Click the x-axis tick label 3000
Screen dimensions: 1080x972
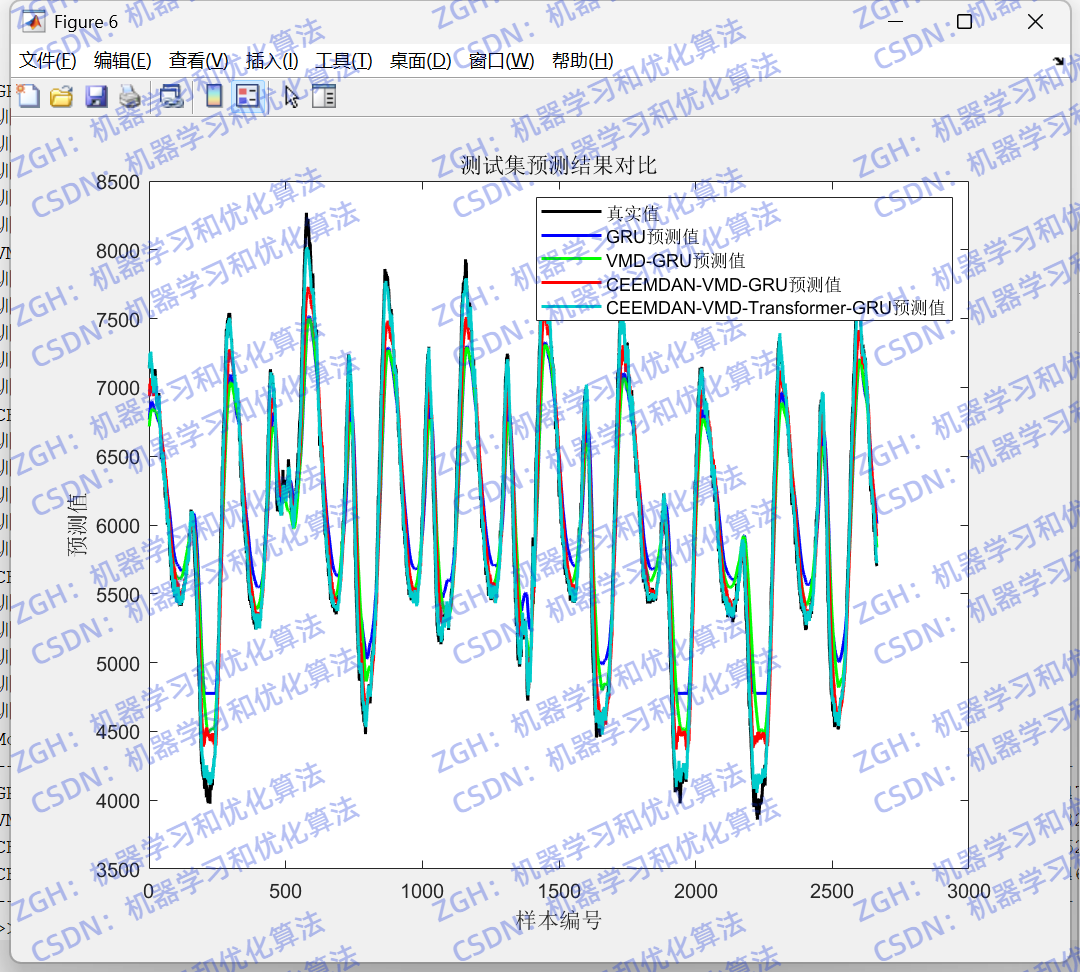coord(968,891)
